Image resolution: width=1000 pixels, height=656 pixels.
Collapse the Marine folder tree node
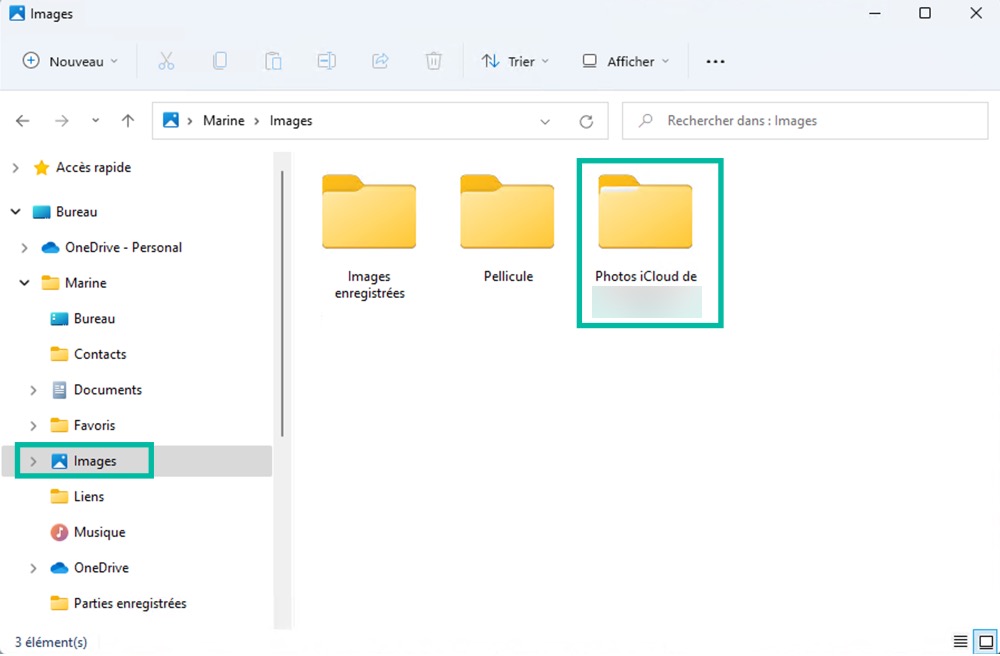(x=24, y=283)
